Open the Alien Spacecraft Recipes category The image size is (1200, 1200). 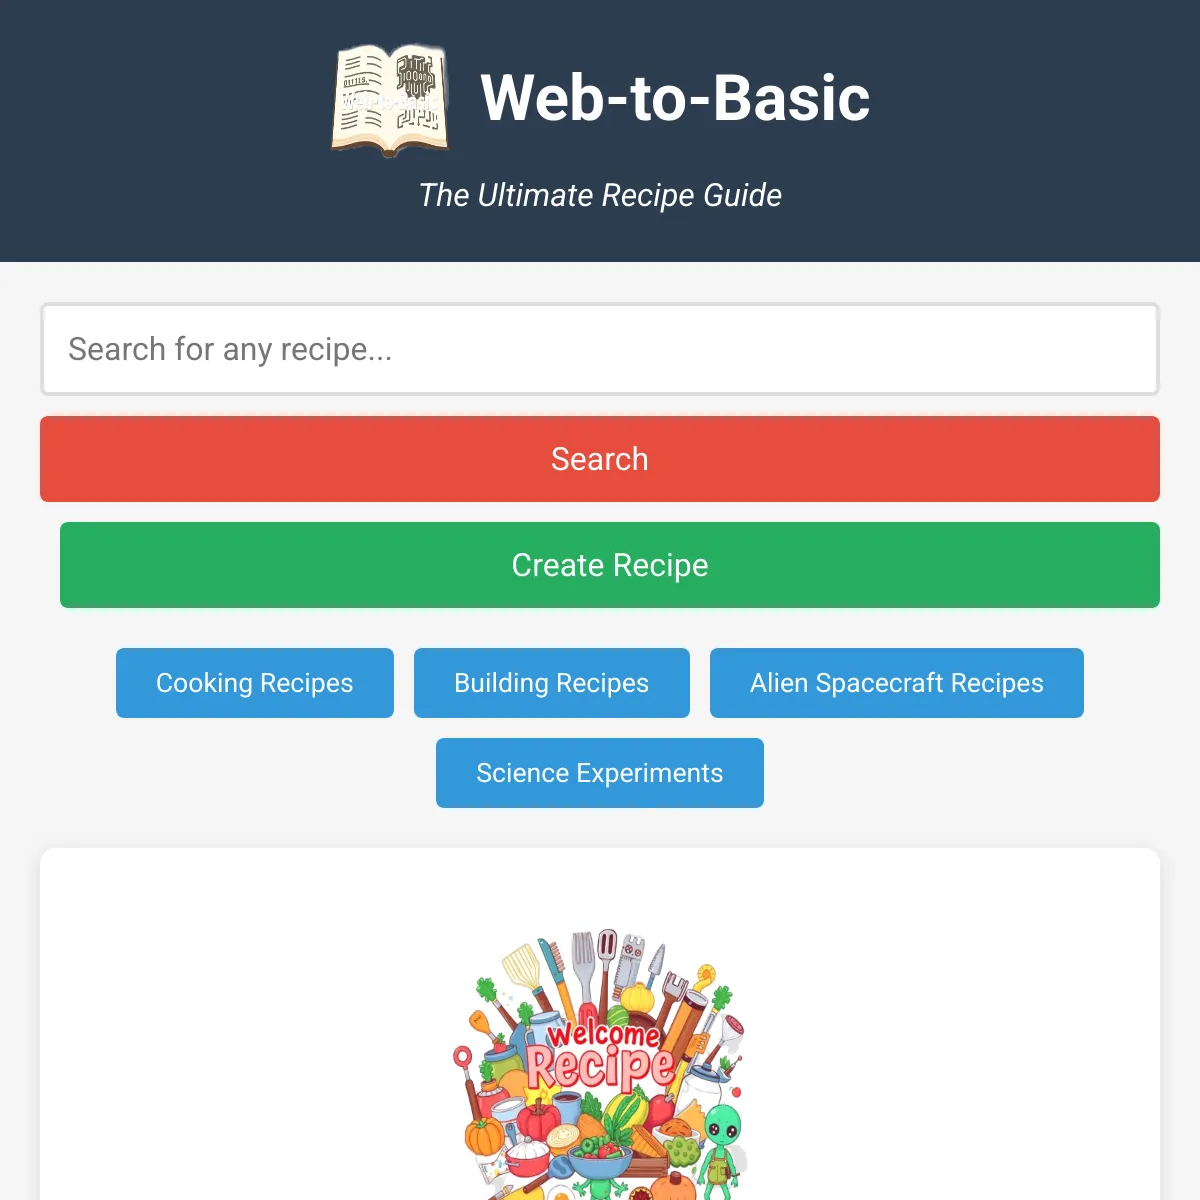[897, 683]
